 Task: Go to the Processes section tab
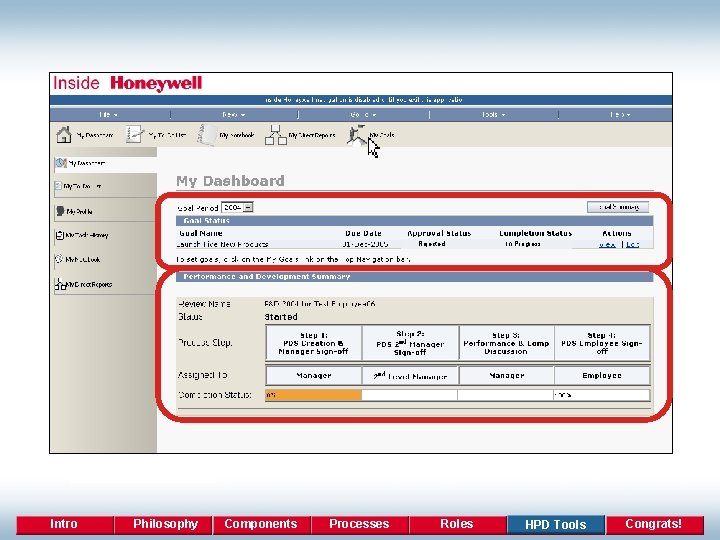pyautogui.click(x=359, y=524)
